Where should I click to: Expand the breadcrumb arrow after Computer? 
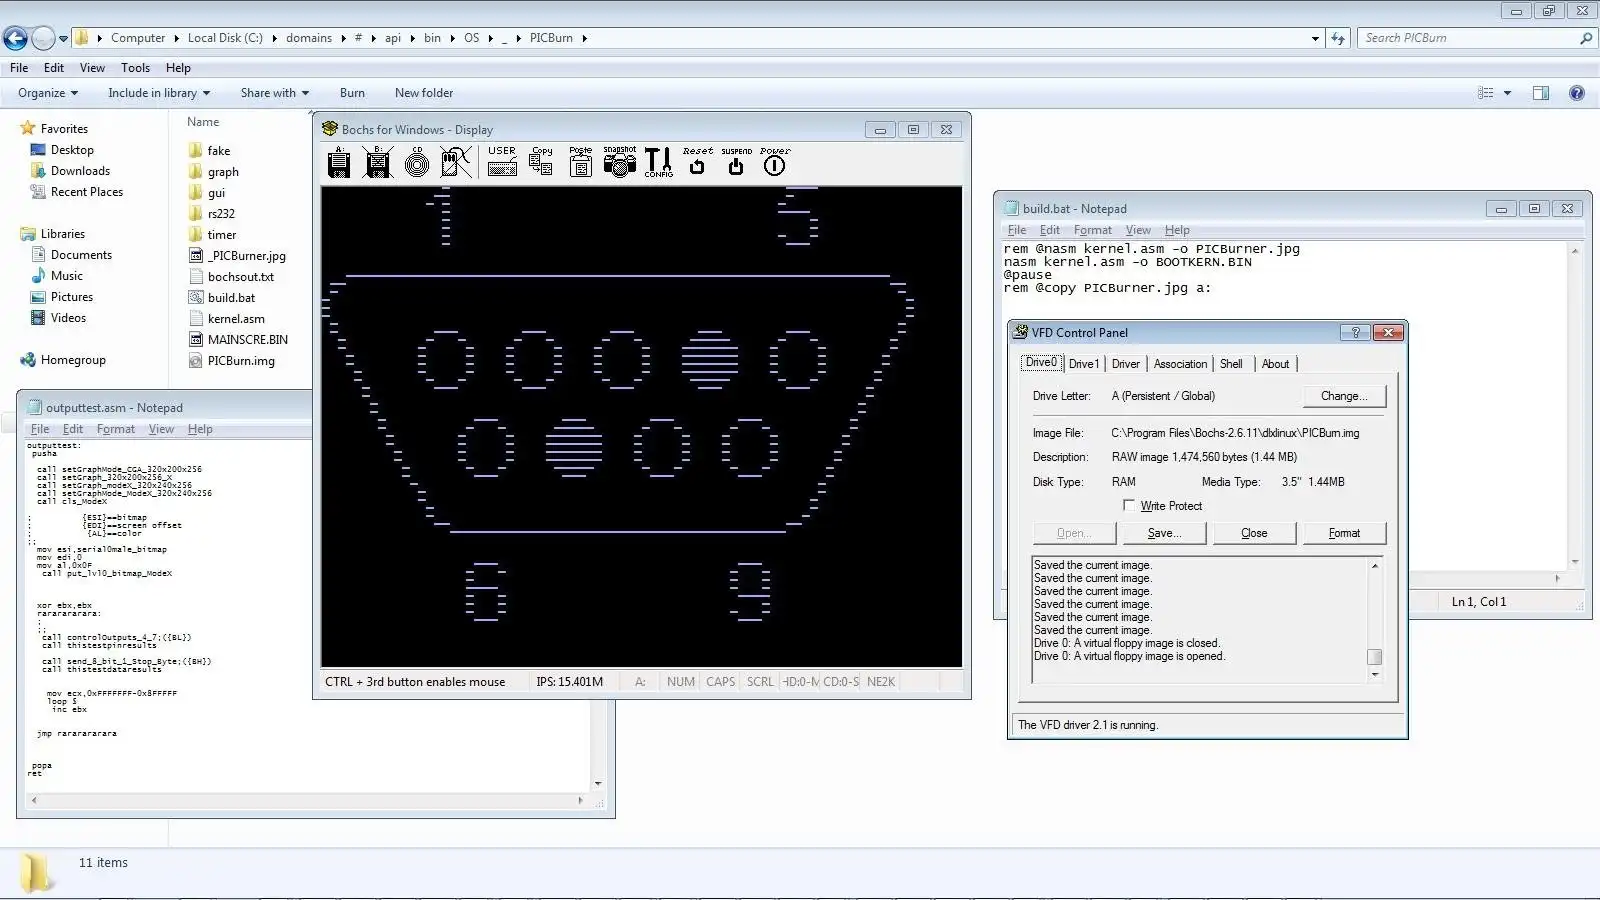[176, 38]
